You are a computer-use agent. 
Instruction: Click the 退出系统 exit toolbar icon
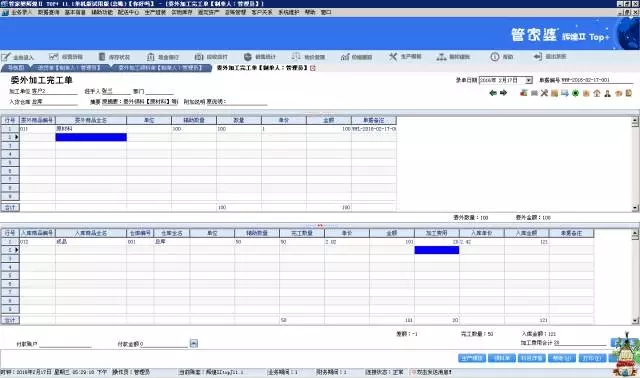tap(550, 56)
